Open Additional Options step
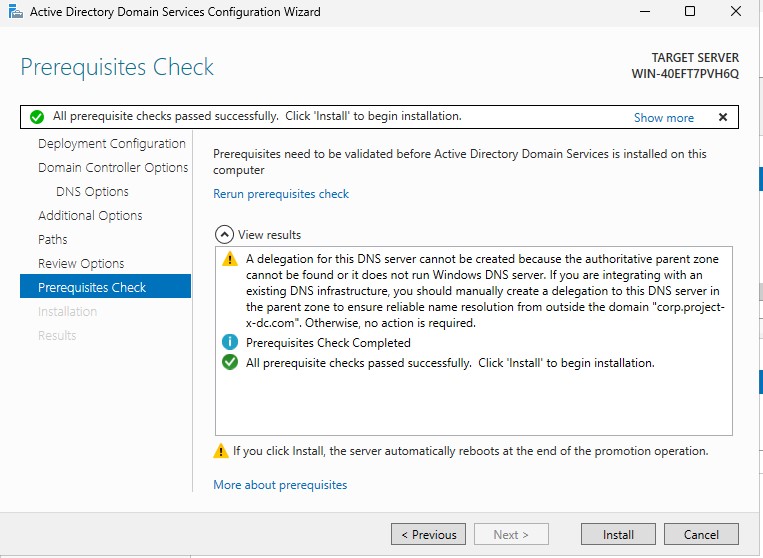This screenshot has height=558, width=763. (x=90, y=216)
